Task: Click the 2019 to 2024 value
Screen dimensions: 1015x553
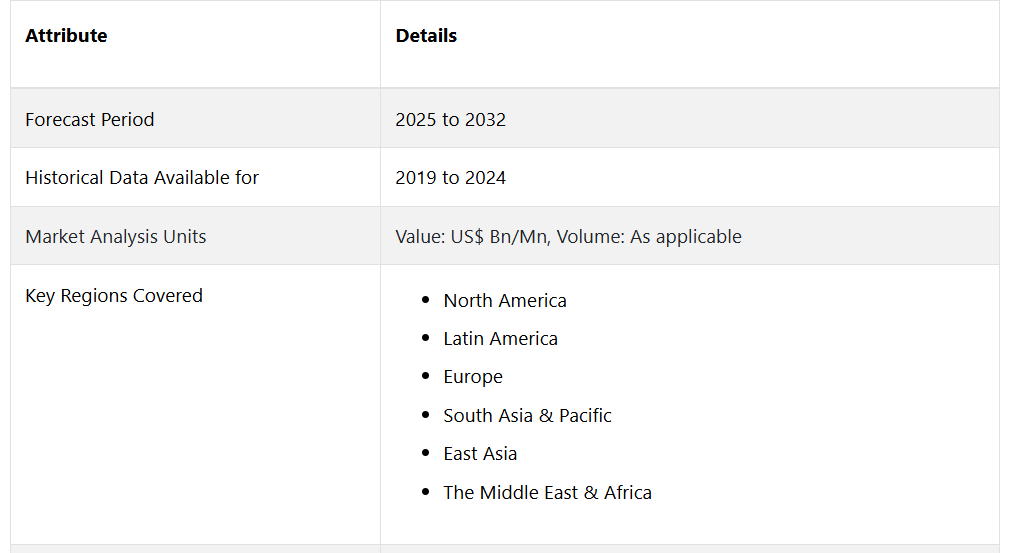Action: tap(451, 178)
